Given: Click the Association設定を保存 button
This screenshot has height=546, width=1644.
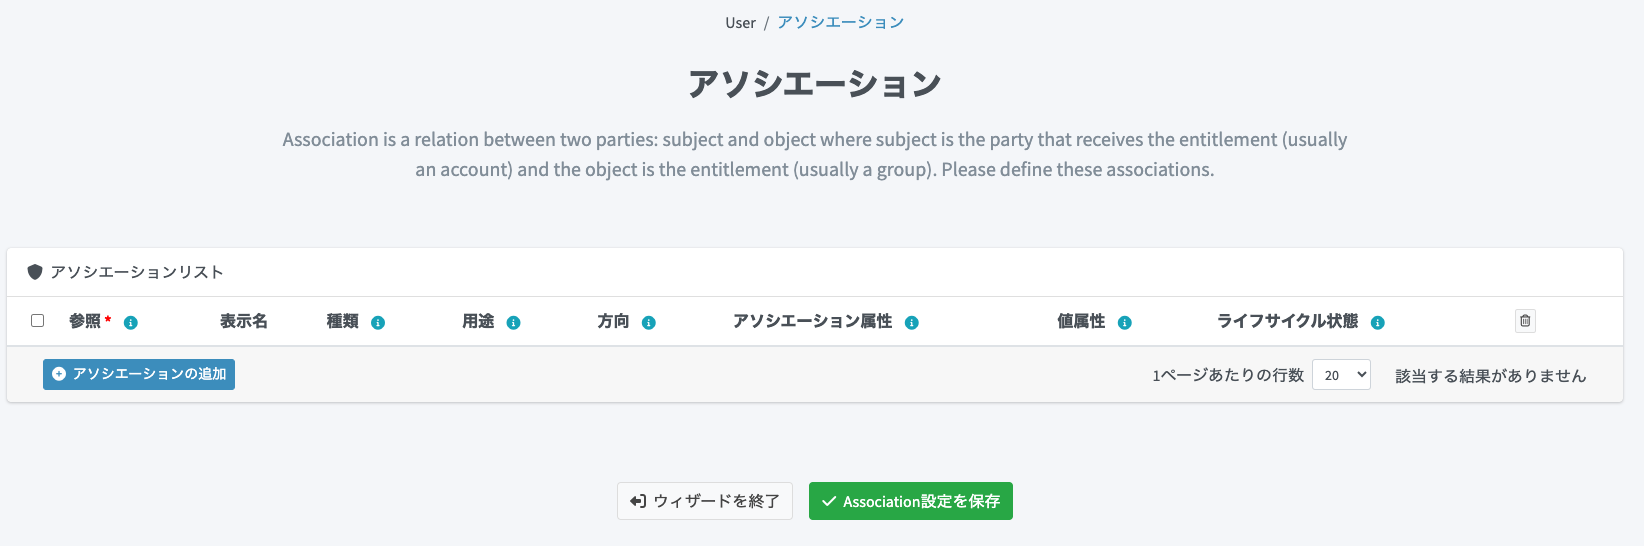Looking at the screenshot, I should click(910, 501).
